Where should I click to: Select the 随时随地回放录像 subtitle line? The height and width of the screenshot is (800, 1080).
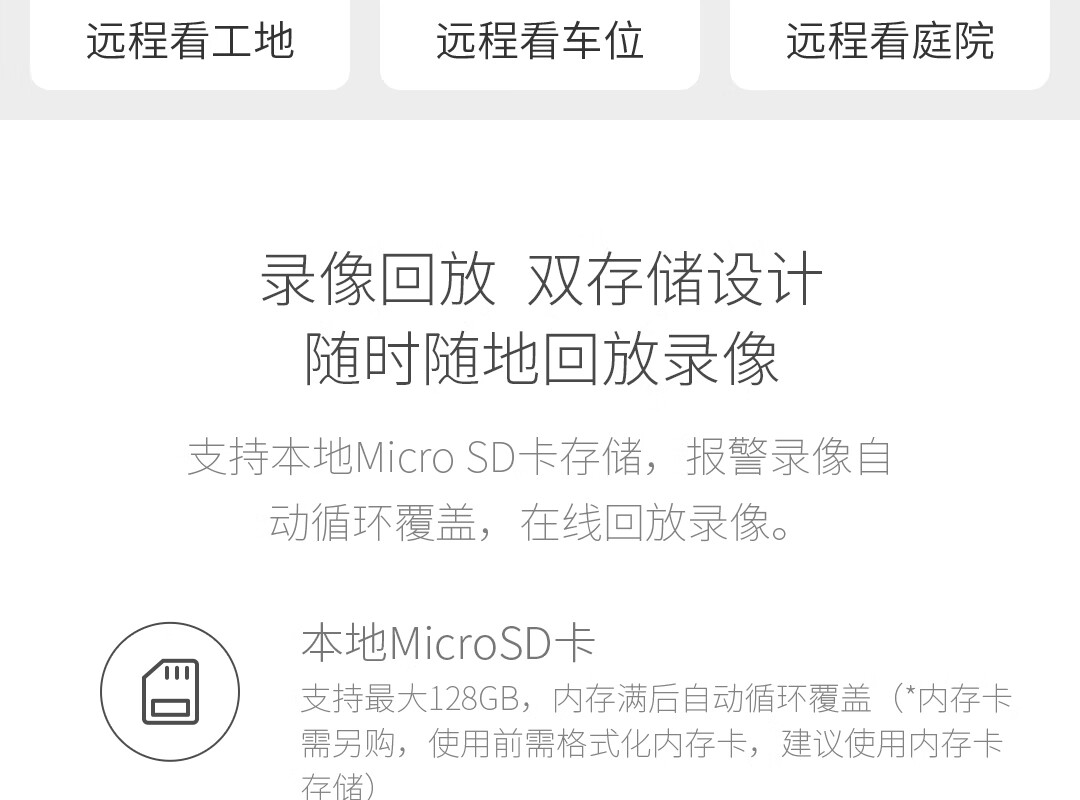[541, 358]
